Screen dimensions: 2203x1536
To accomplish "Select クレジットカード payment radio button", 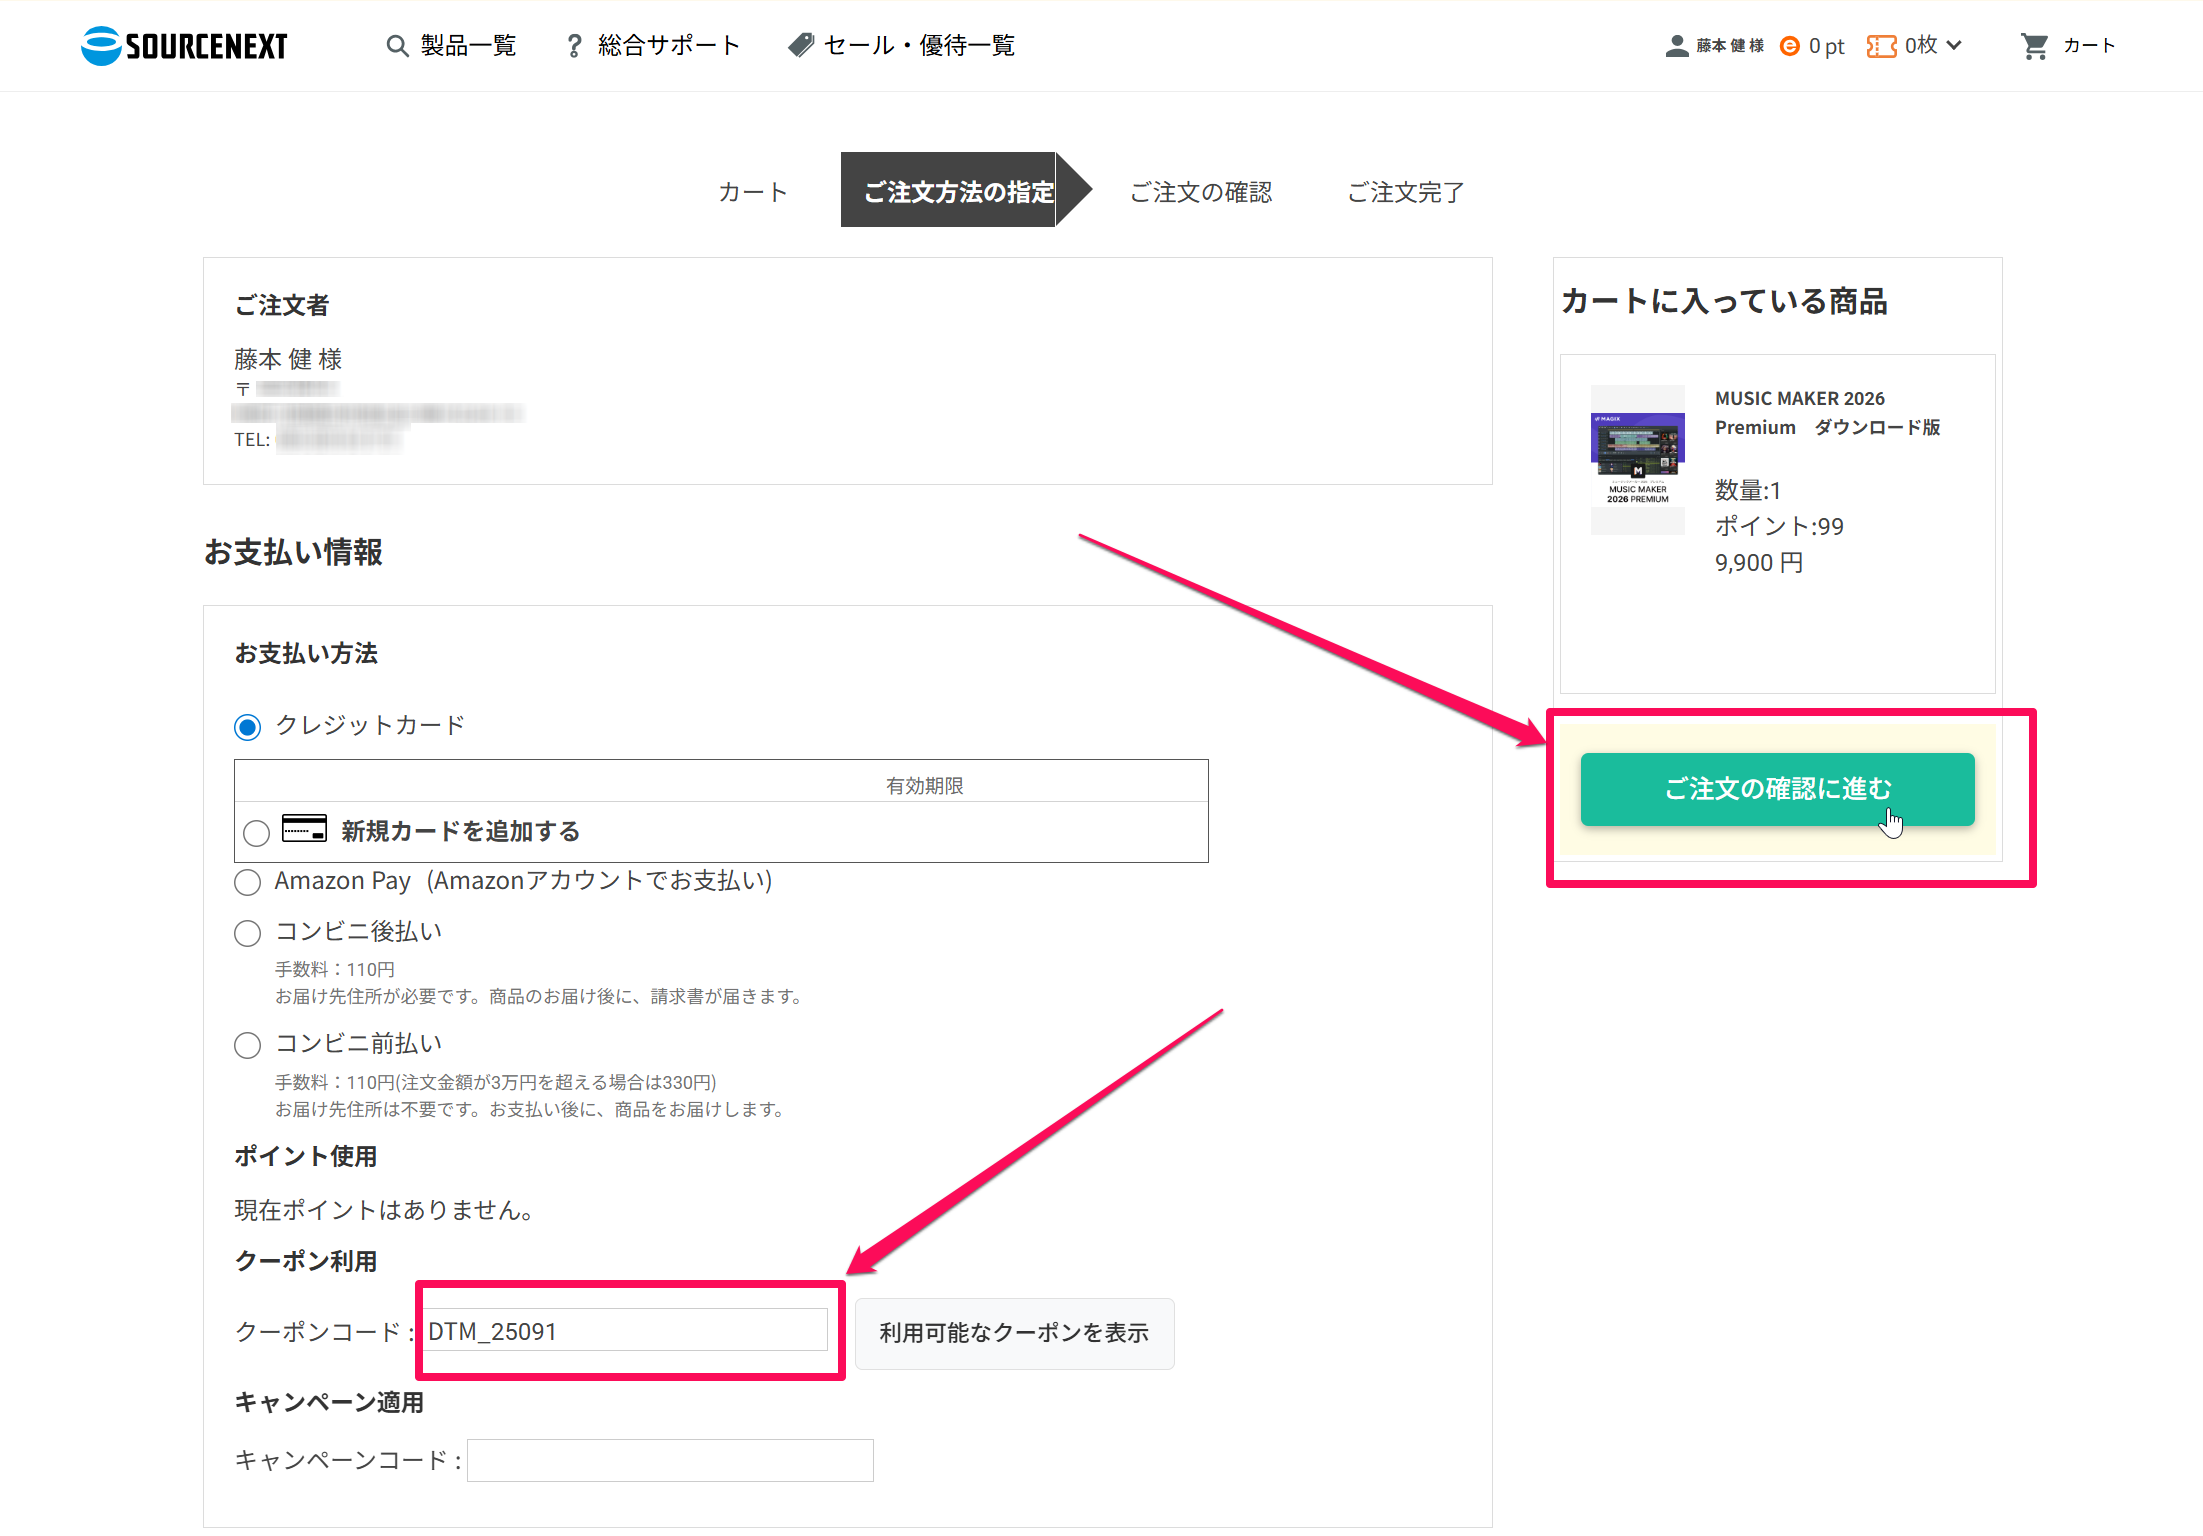I will (248, 727).
